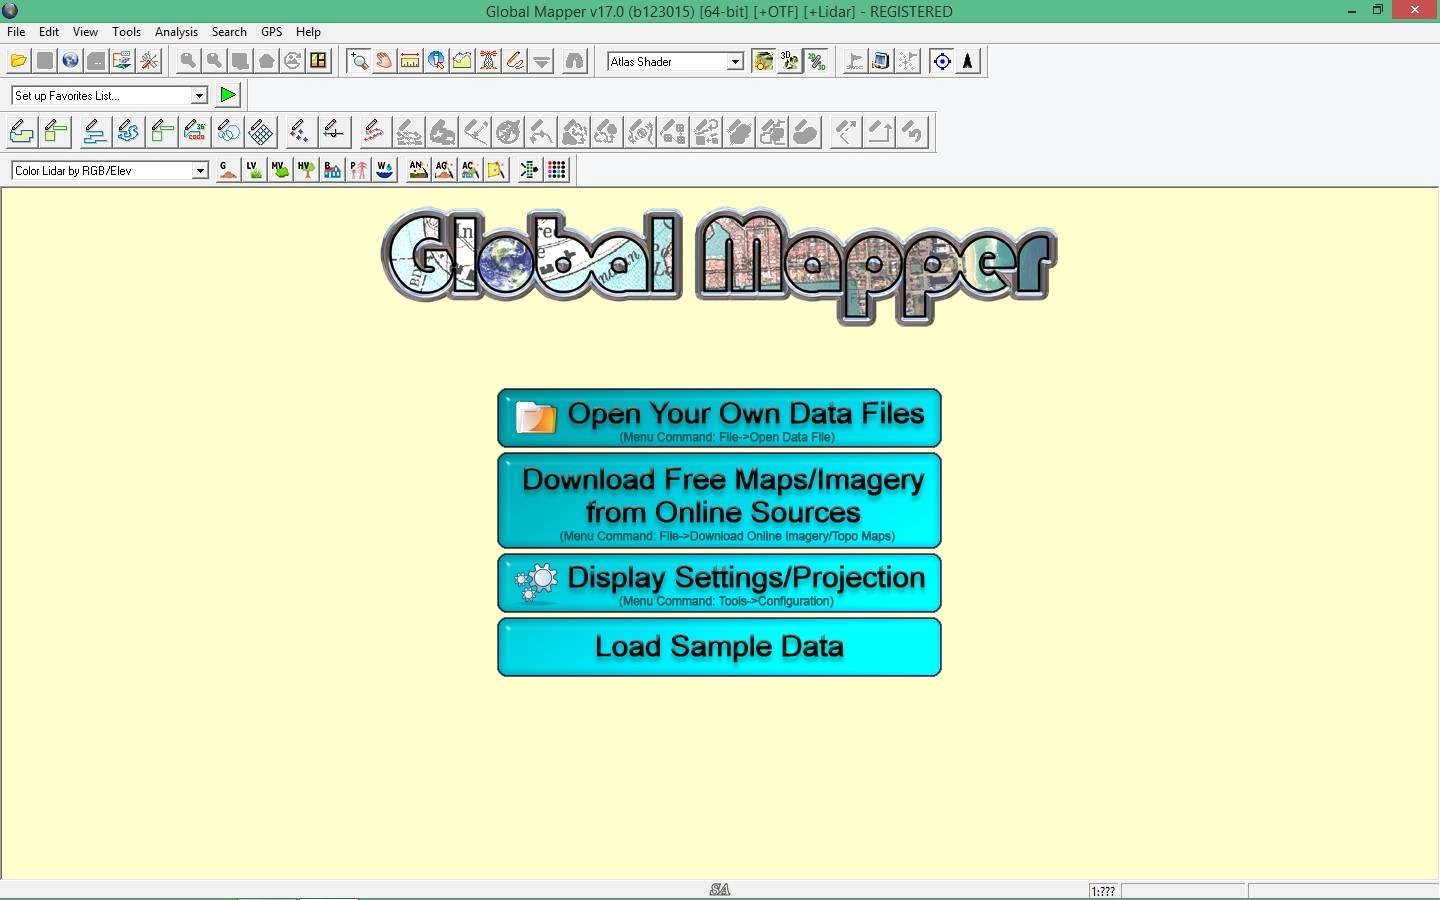Viewport: 1440px width, 900px height.
Task: Run the selected favorite green arrow
Action: coord(228,95)
